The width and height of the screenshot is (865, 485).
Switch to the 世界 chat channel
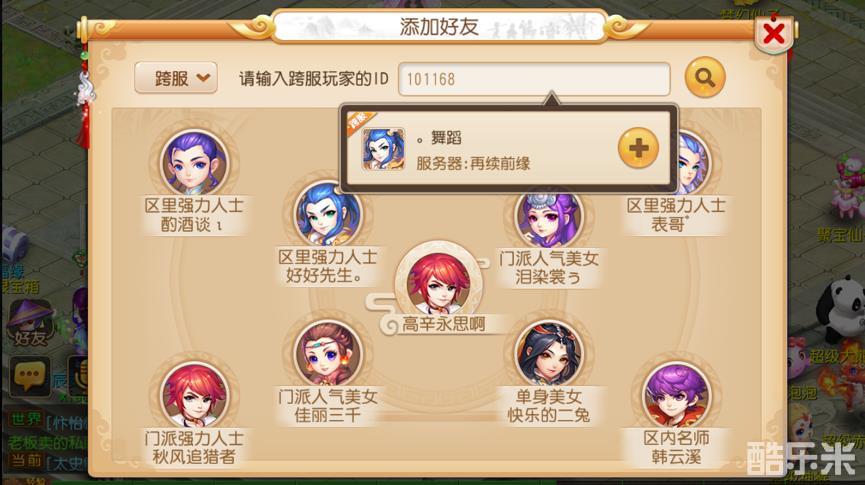25,419
